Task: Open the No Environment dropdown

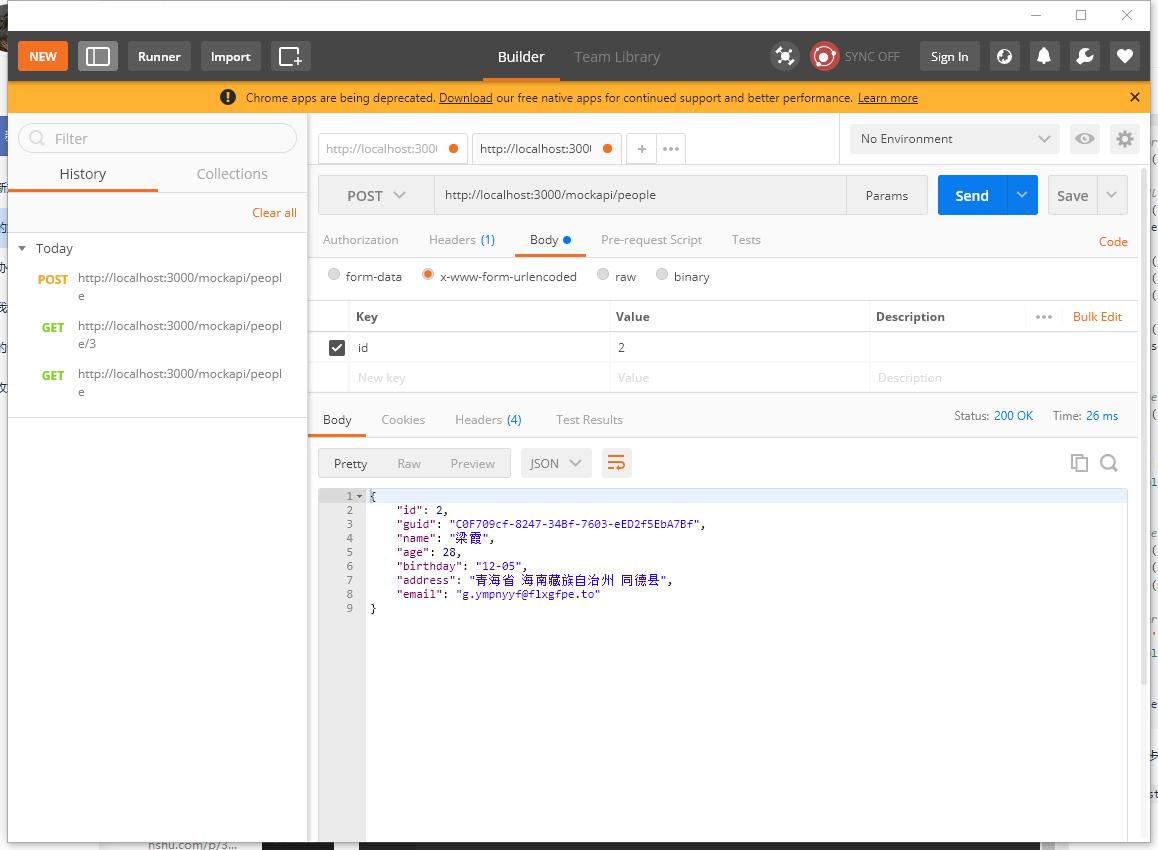Action: (x=952, y=138)
